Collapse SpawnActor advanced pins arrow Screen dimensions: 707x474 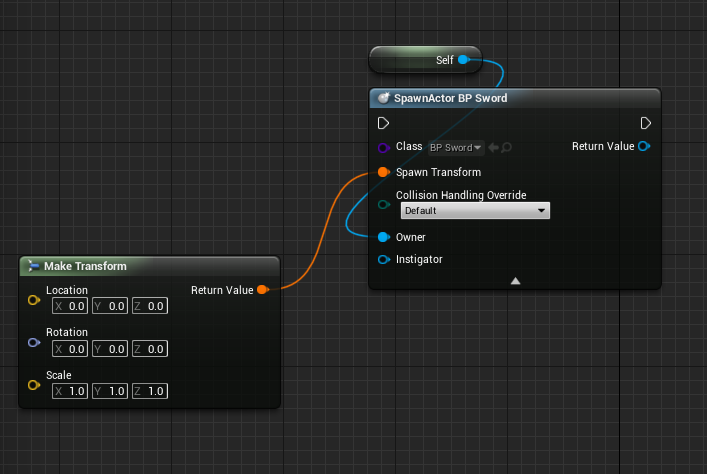click(515, 281)
